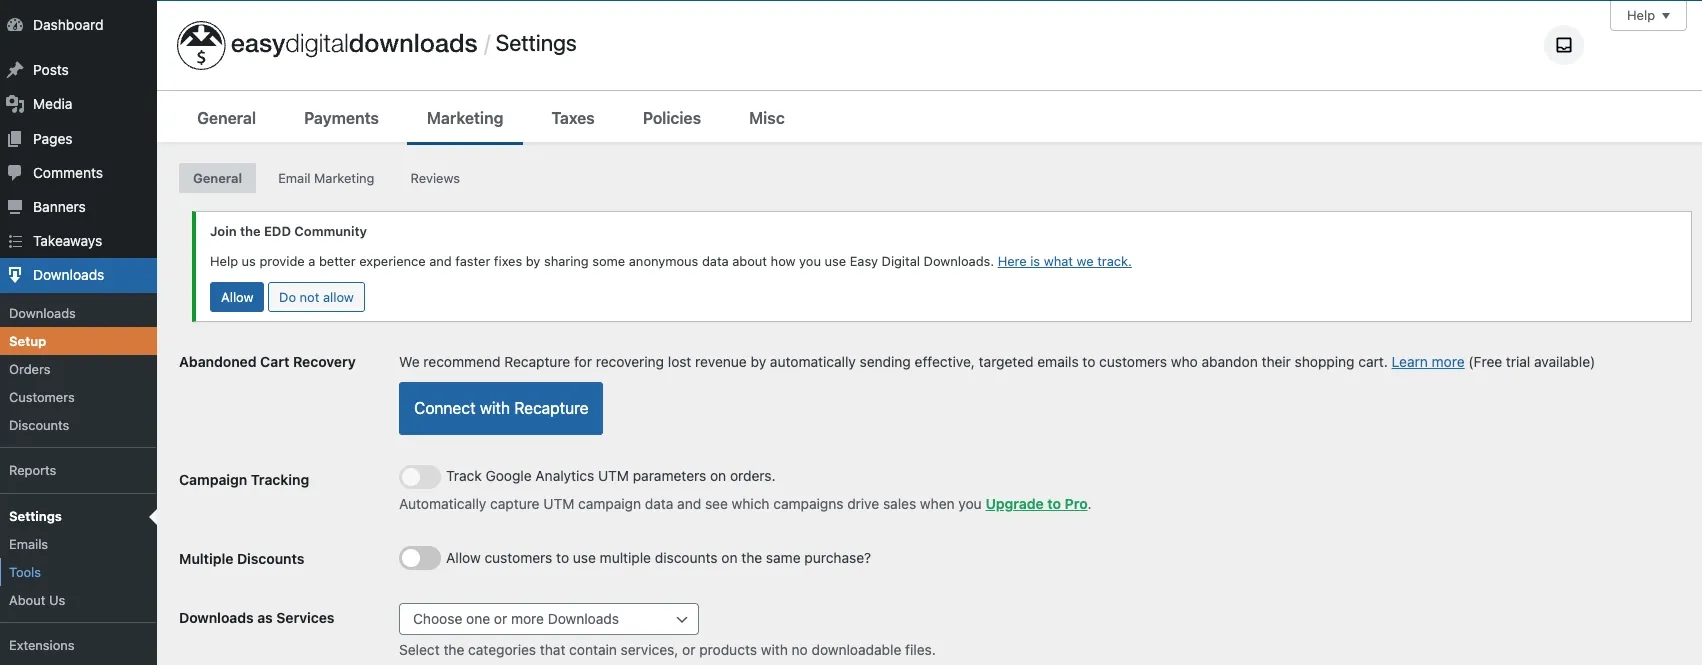Open the notifications inbox icon
1702x665 pixels.
(x=1564, y=45)
